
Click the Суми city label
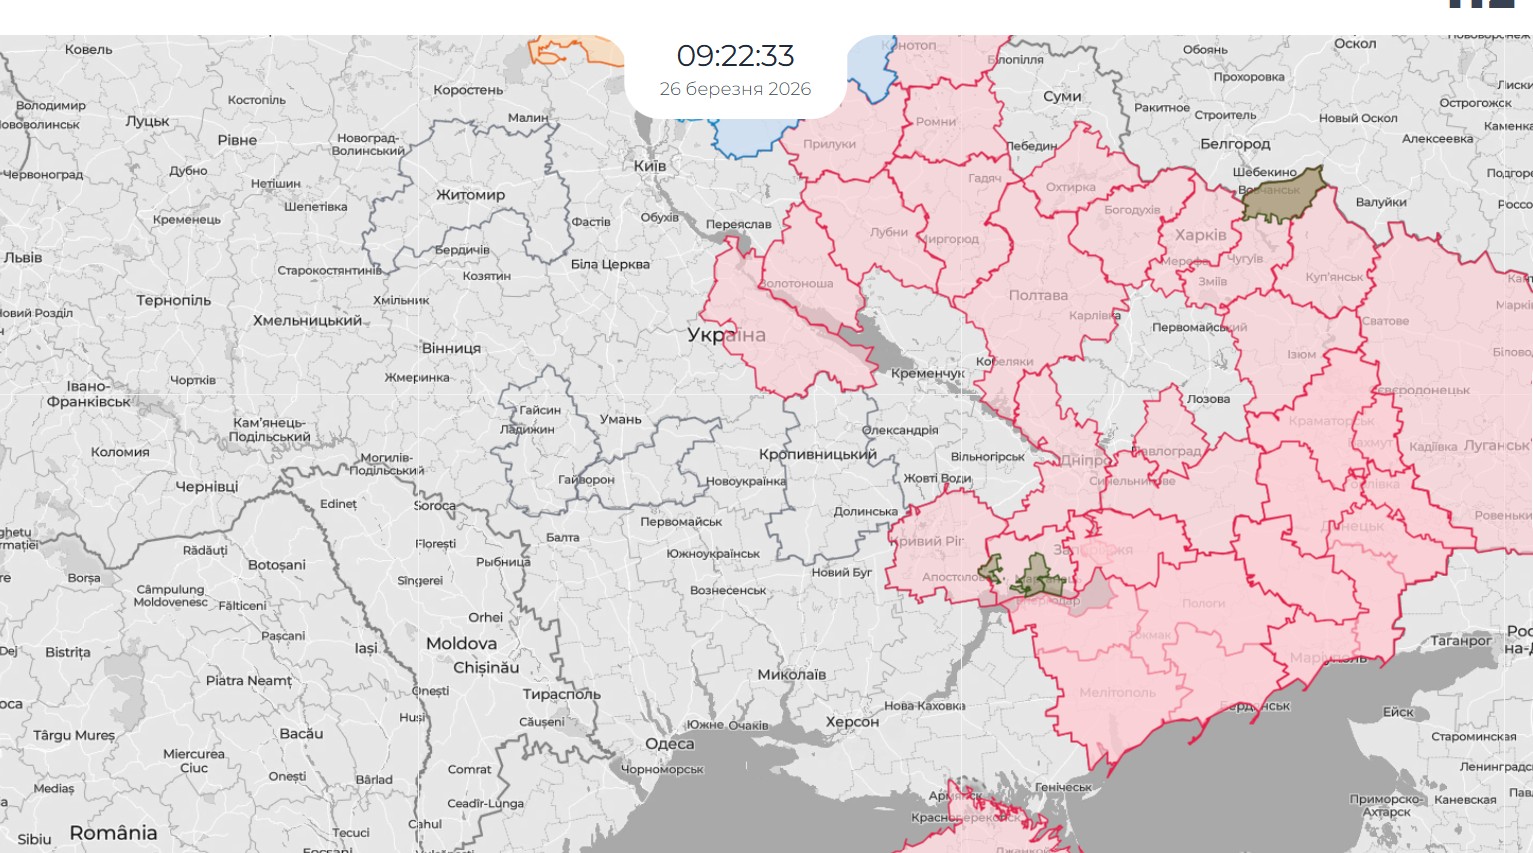click(x=1062, y=96)
